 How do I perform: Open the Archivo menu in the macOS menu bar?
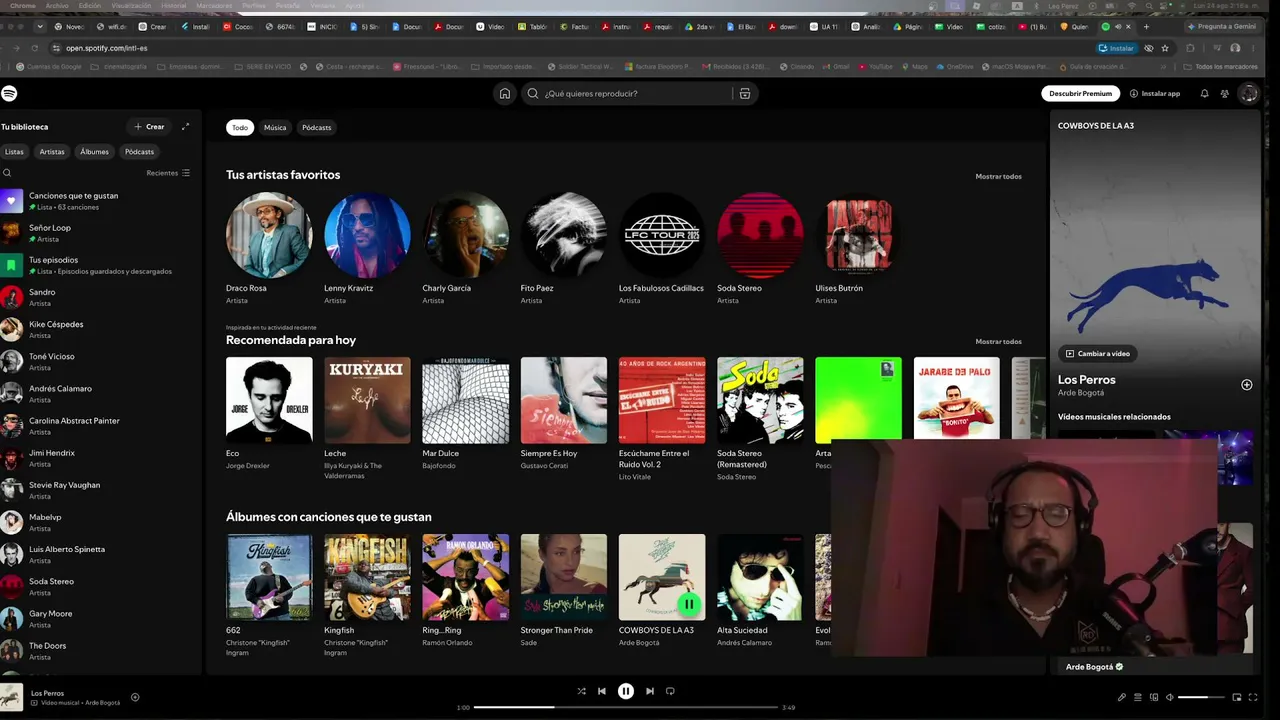[x=57, y=6]
